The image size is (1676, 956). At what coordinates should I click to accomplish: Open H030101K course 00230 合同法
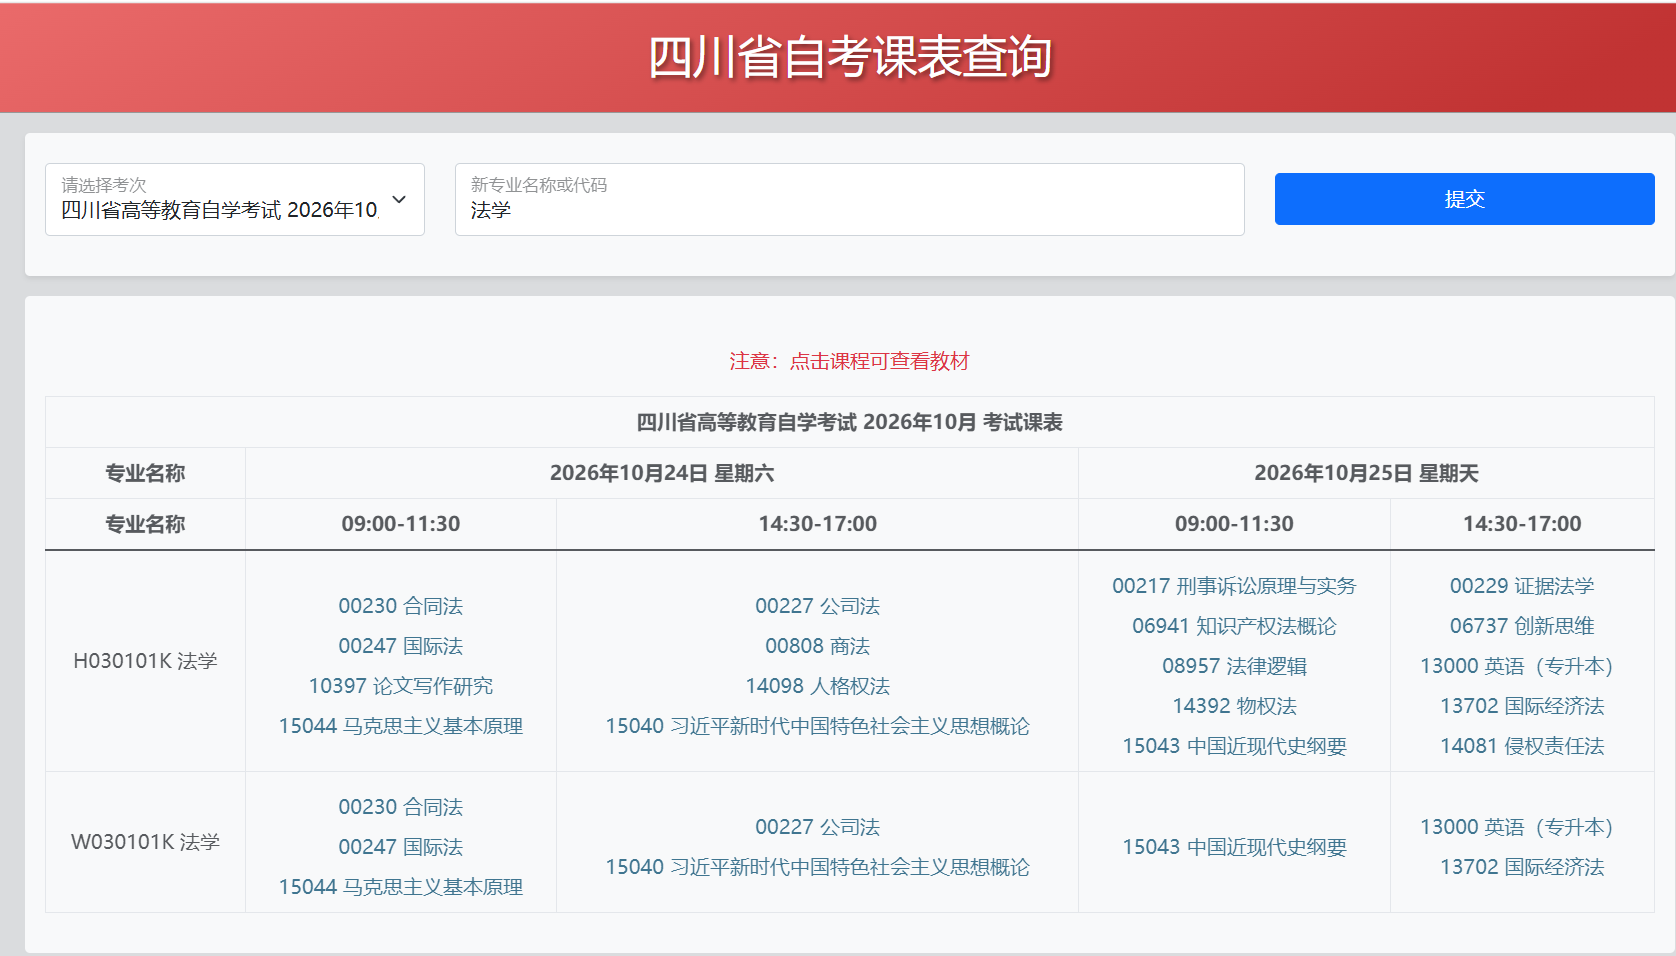[x=401, y=606]
